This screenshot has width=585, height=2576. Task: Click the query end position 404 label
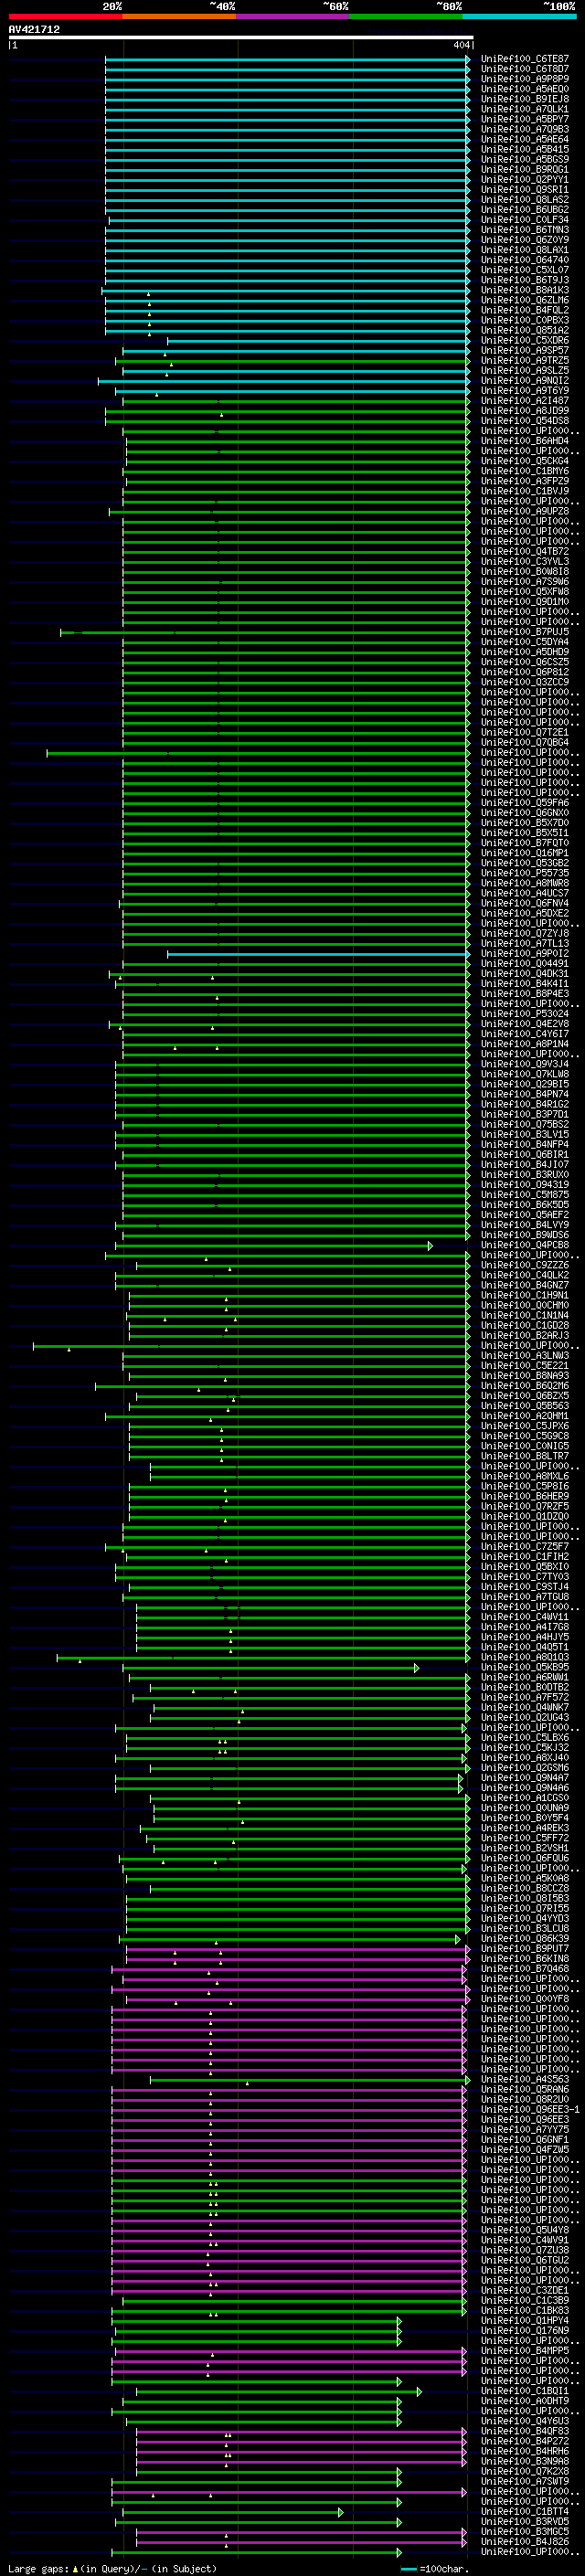[x=461, y=45]
